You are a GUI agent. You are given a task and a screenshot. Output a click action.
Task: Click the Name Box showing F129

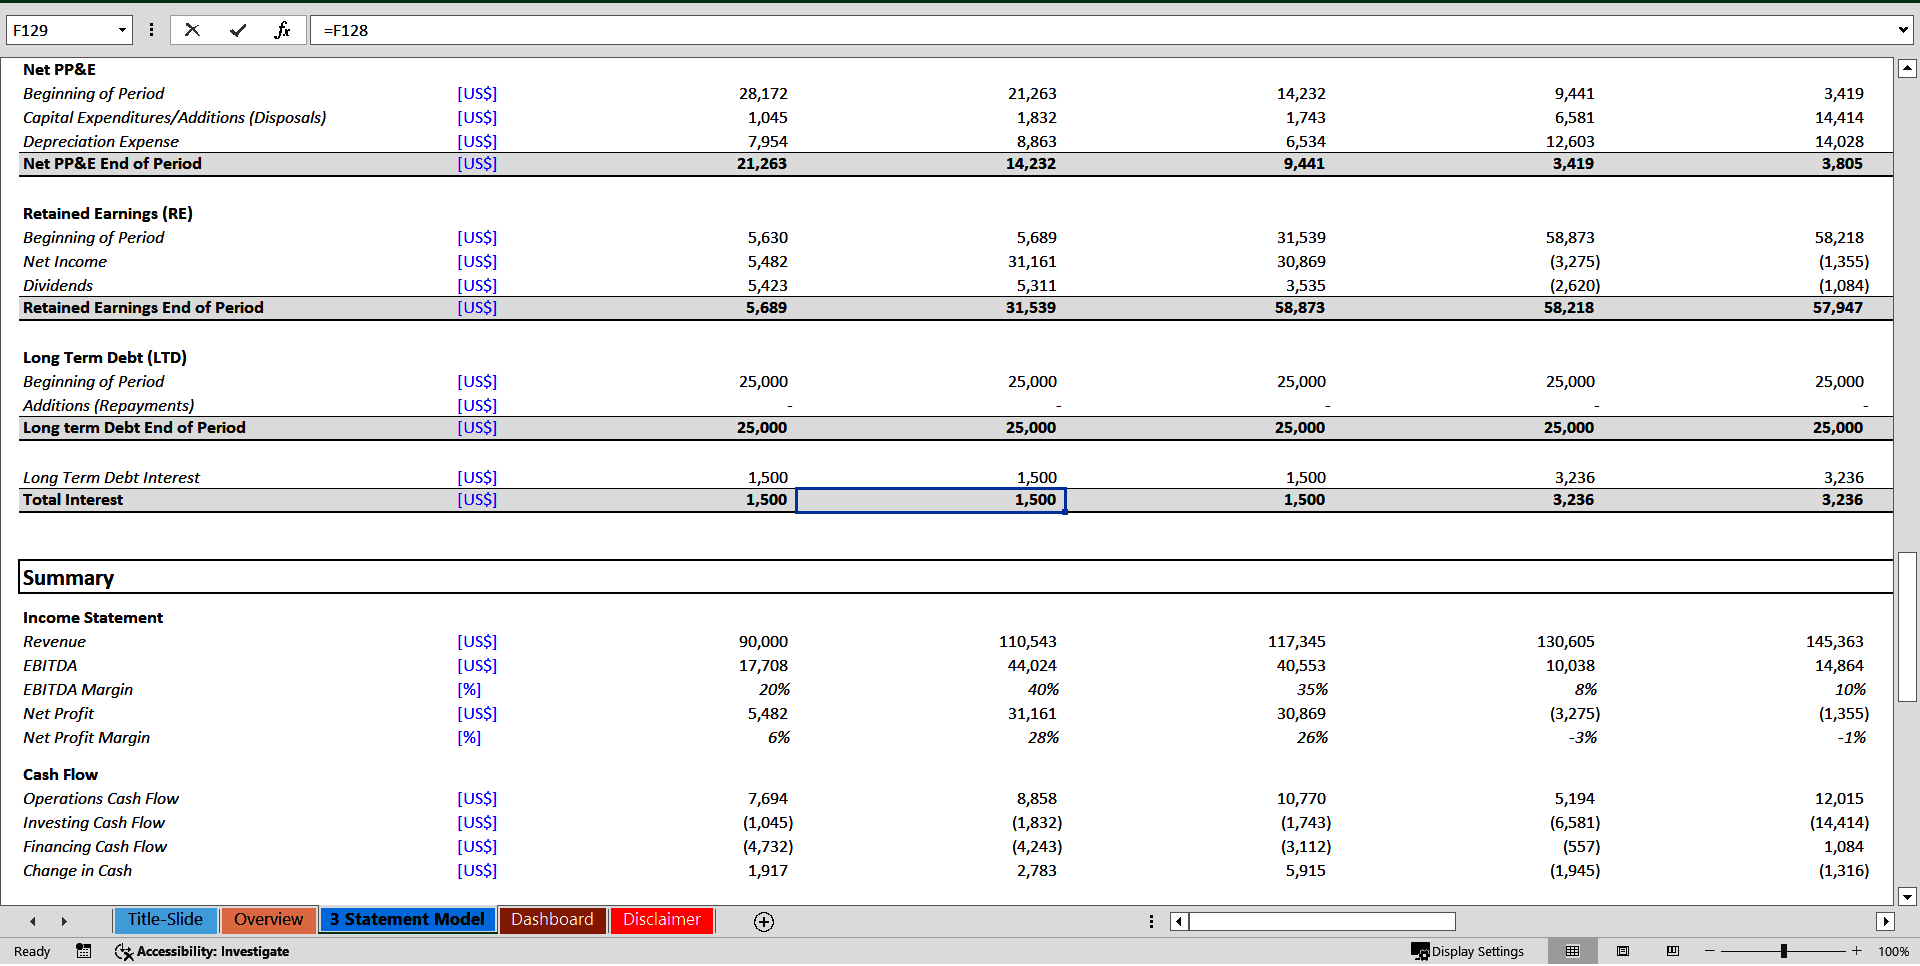pyautogui.click(x=60, y=30)
